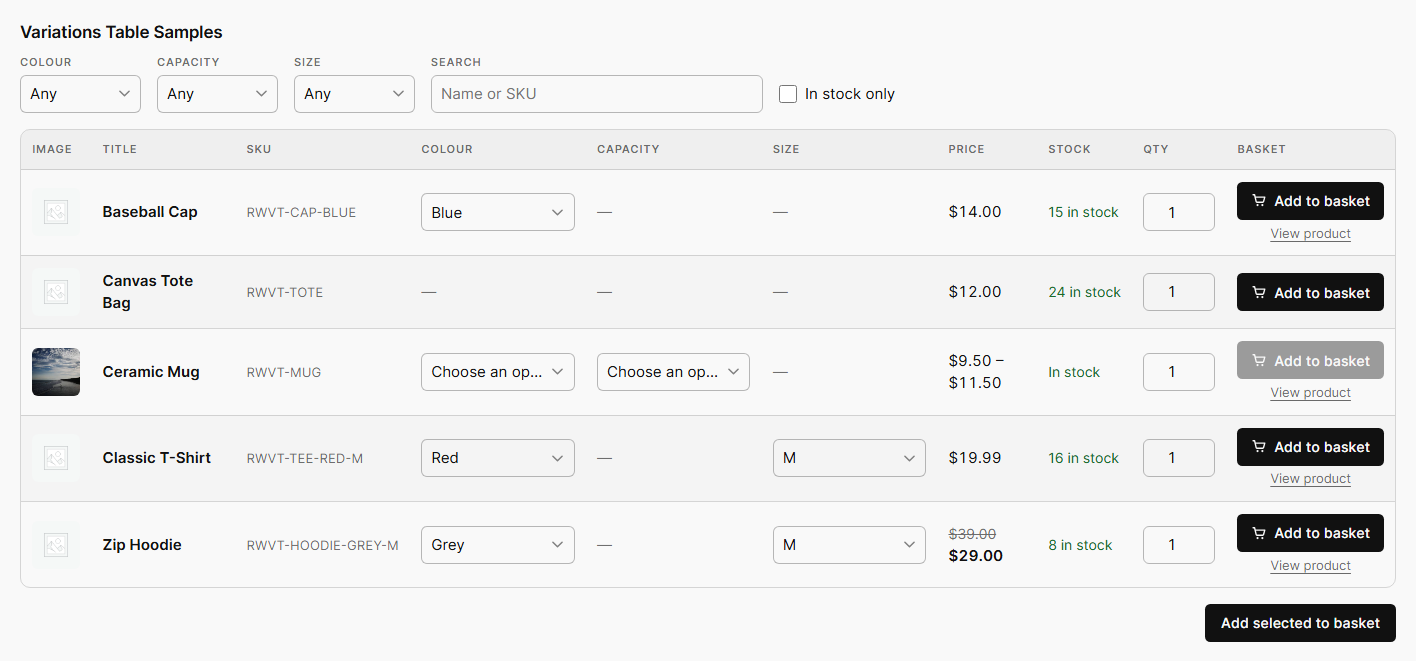Click the Canvas Tote Bag placeholder image

56,292
